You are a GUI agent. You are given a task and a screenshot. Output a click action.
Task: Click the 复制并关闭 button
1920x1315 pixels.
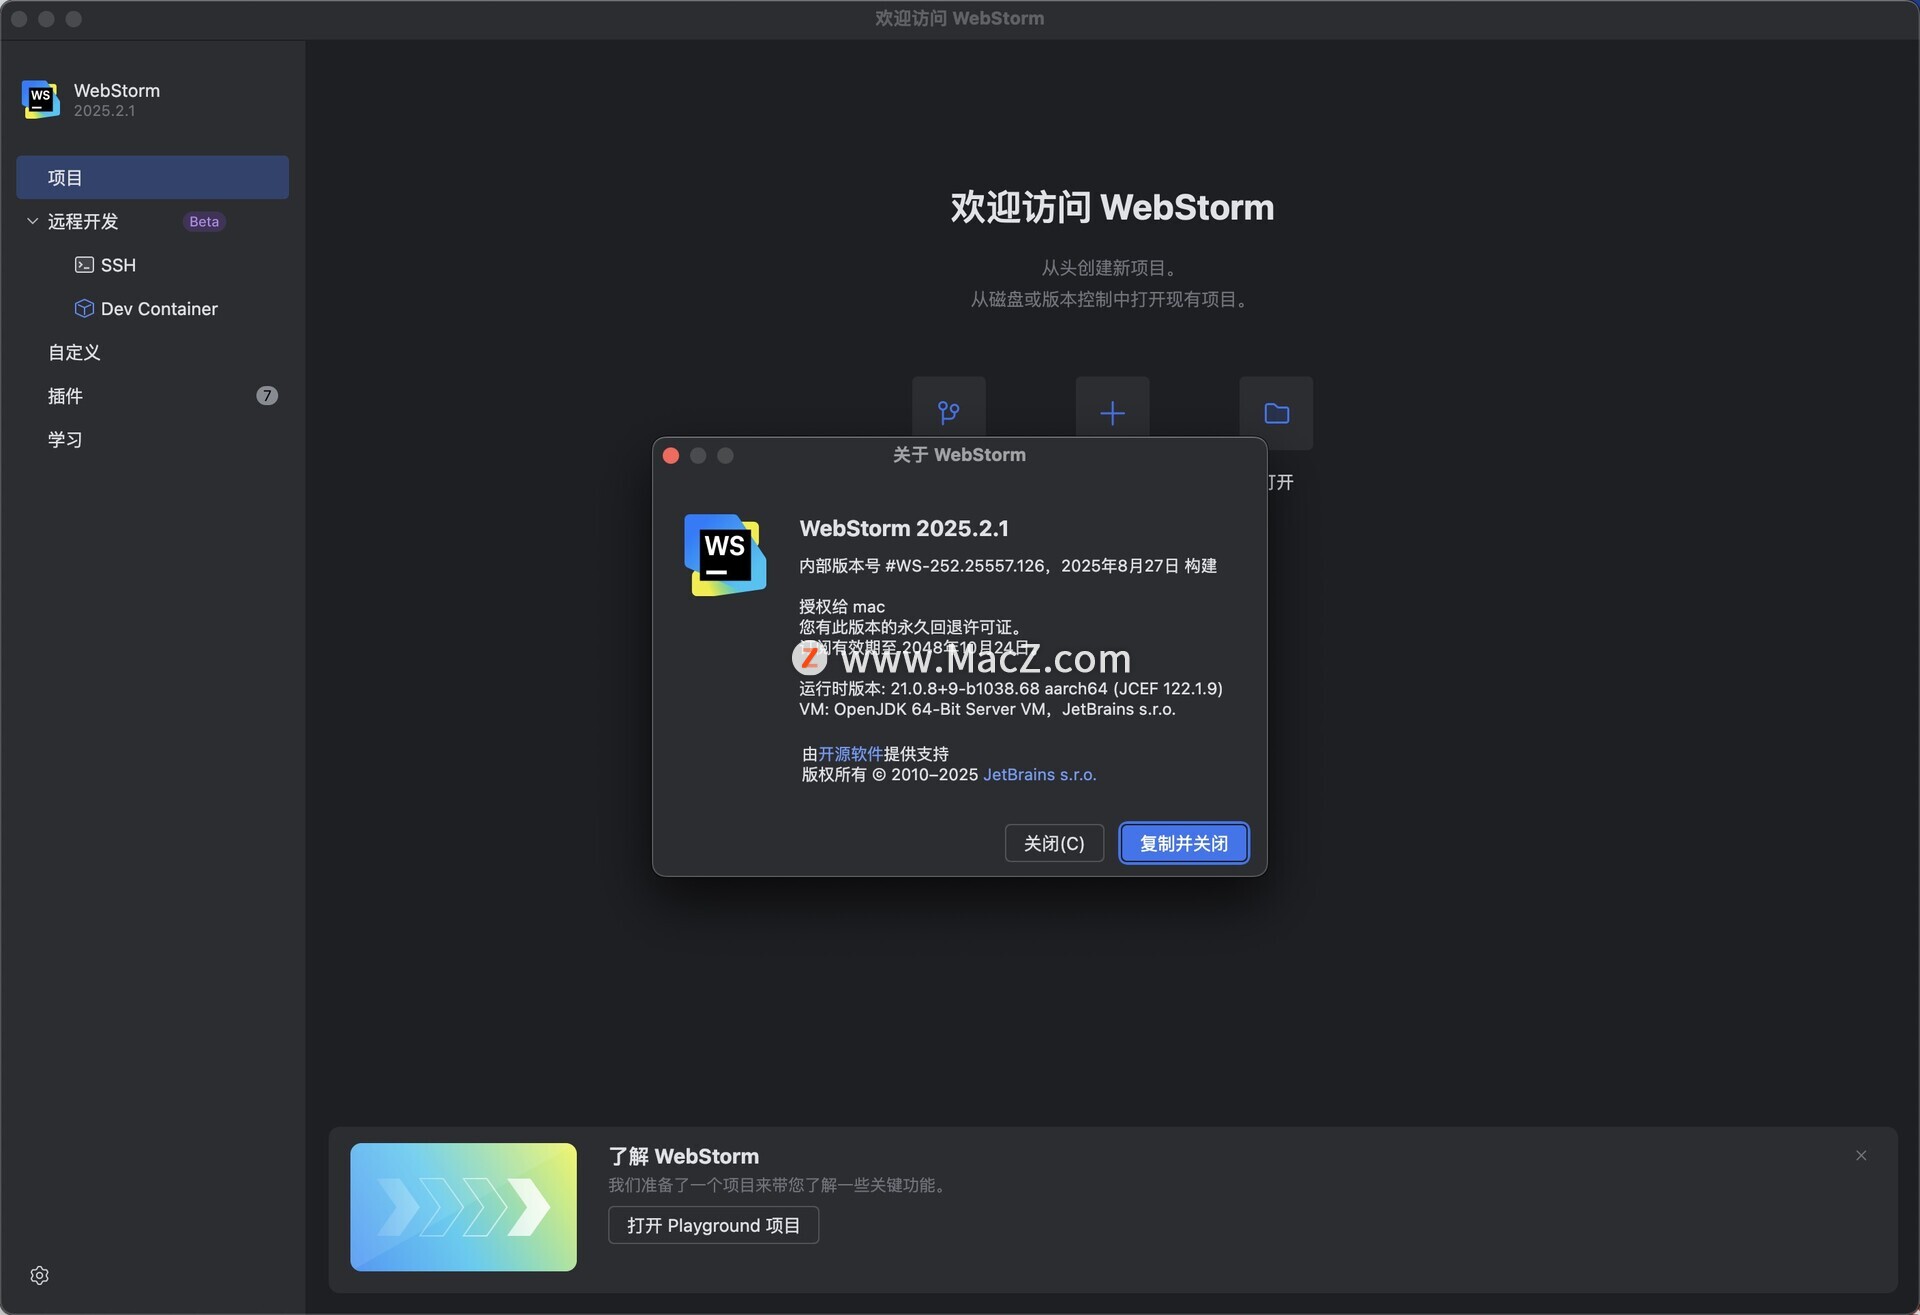tap(1184, 843)
